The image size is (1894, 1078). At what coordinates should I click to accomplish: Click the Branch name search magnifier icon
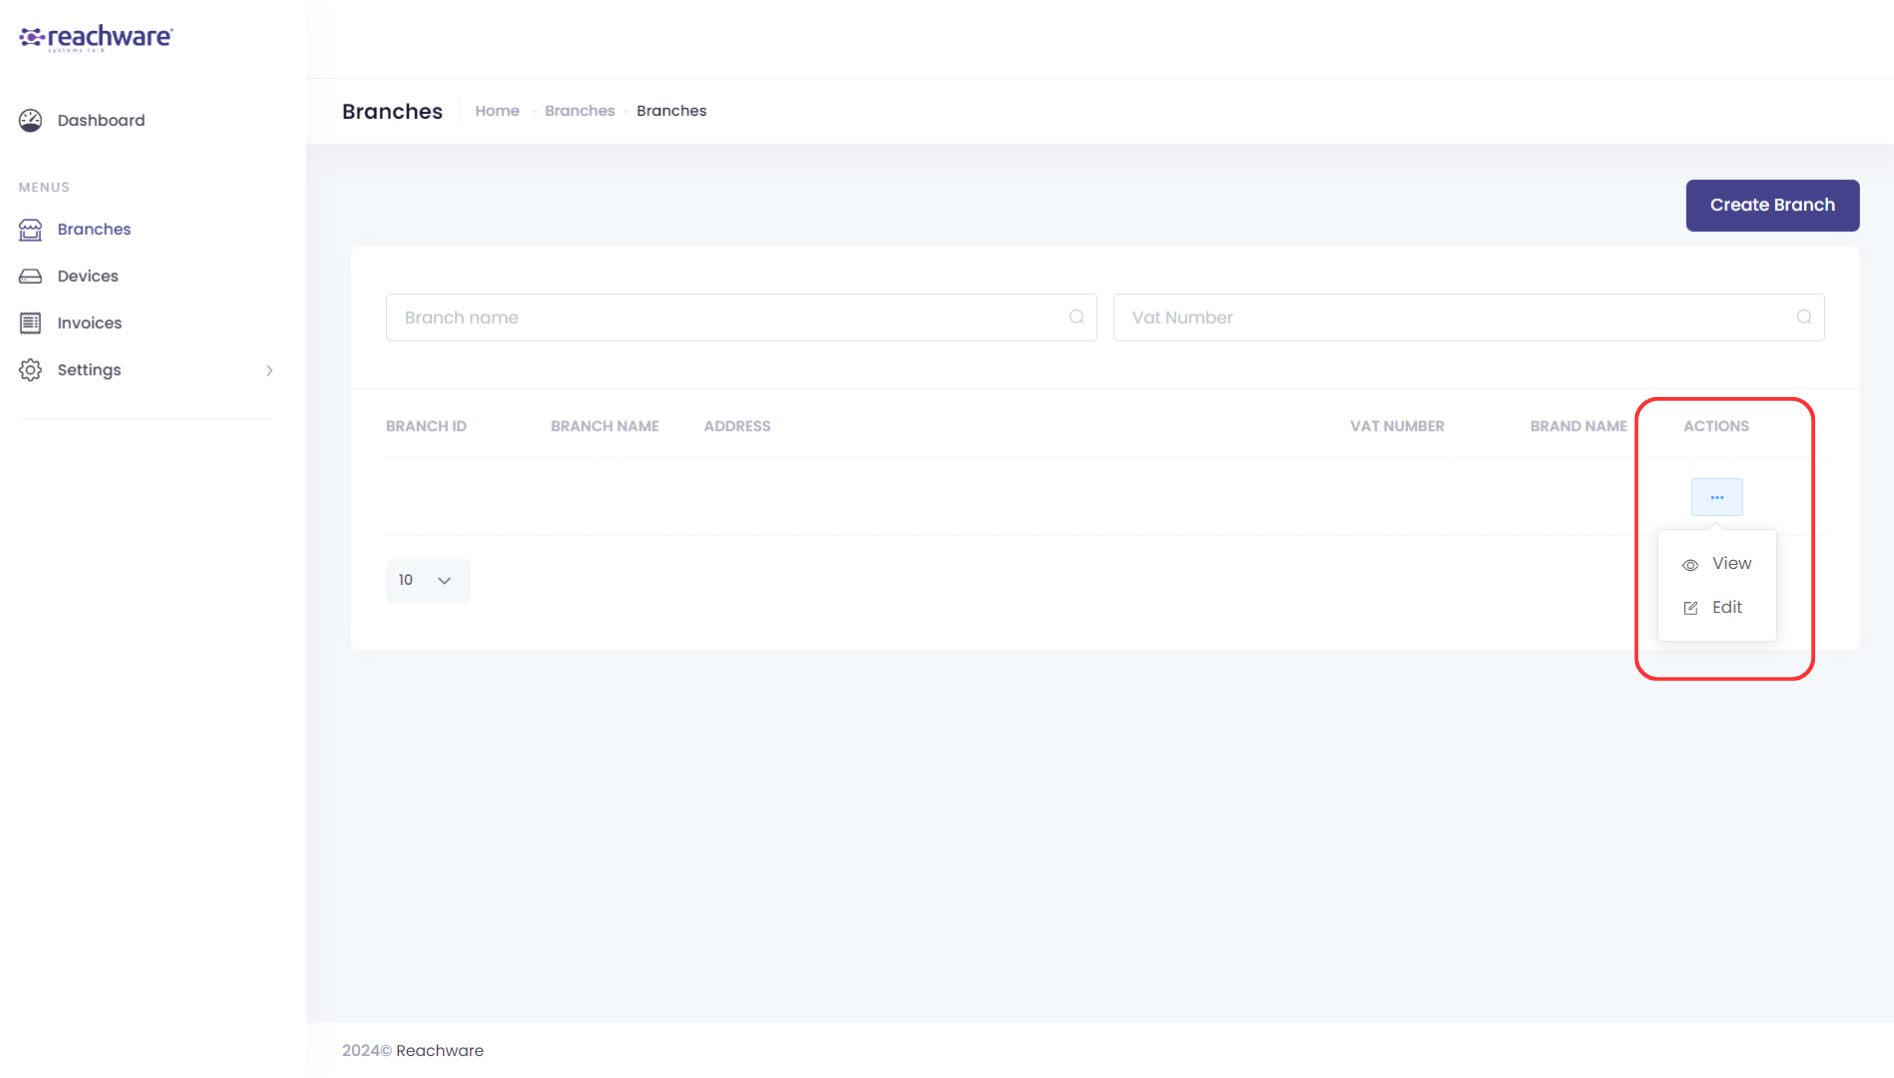coord(1076,317)
